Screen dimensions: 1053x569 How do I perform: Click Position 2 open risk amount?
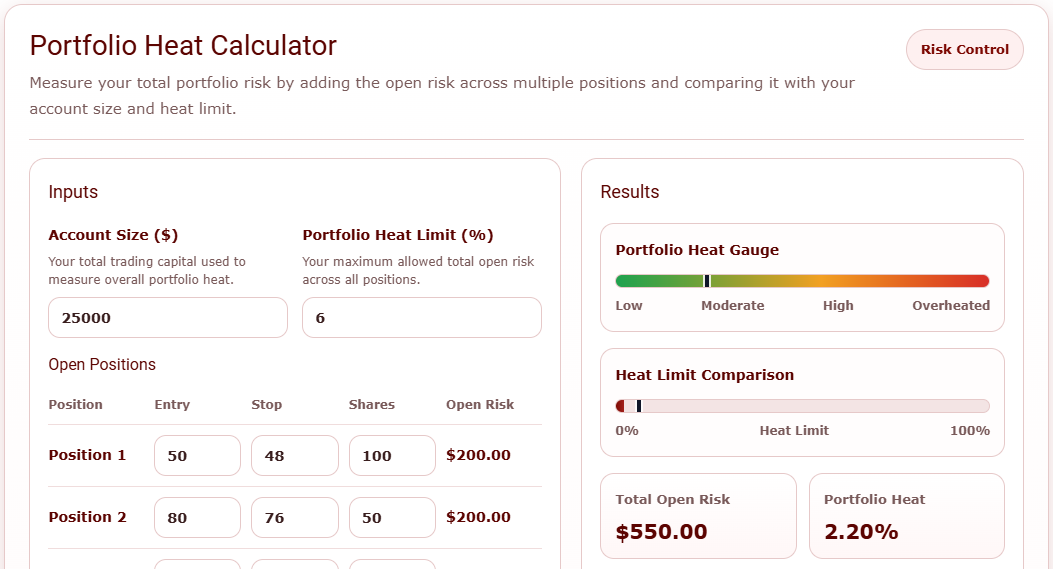pyautogui.click(x=478, y=518)
